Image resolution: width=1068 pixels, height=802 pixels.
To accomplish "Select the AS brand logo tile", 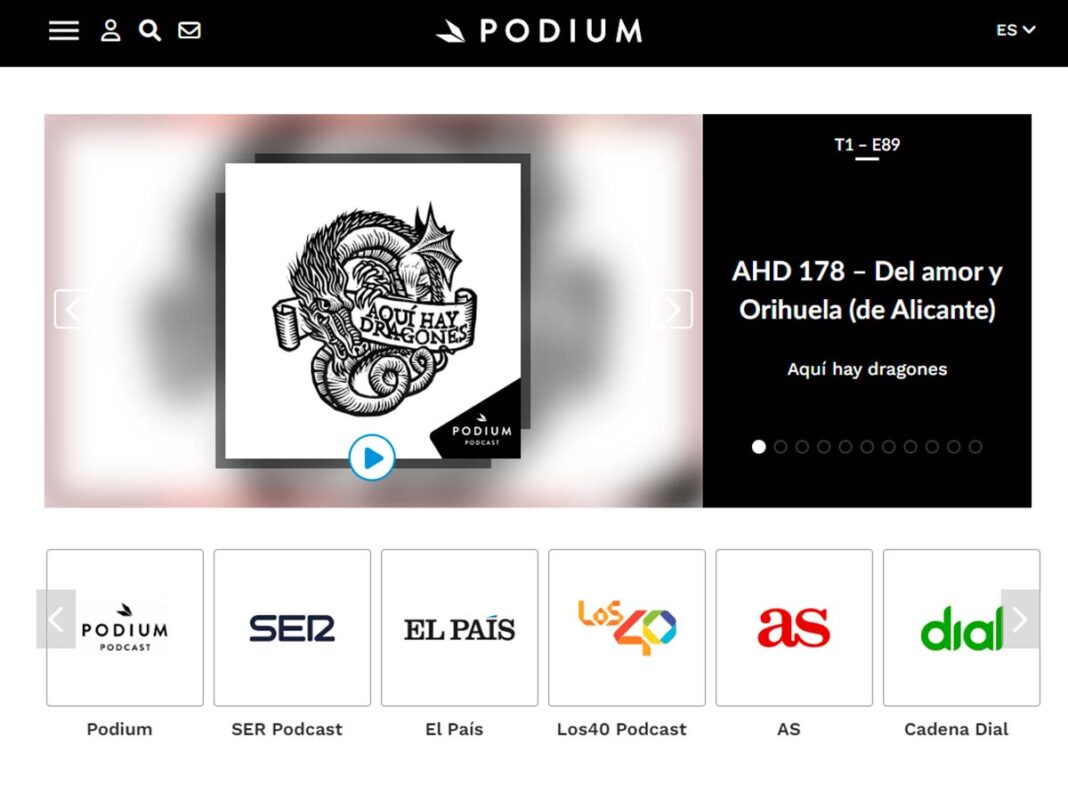I will point(794,628).
